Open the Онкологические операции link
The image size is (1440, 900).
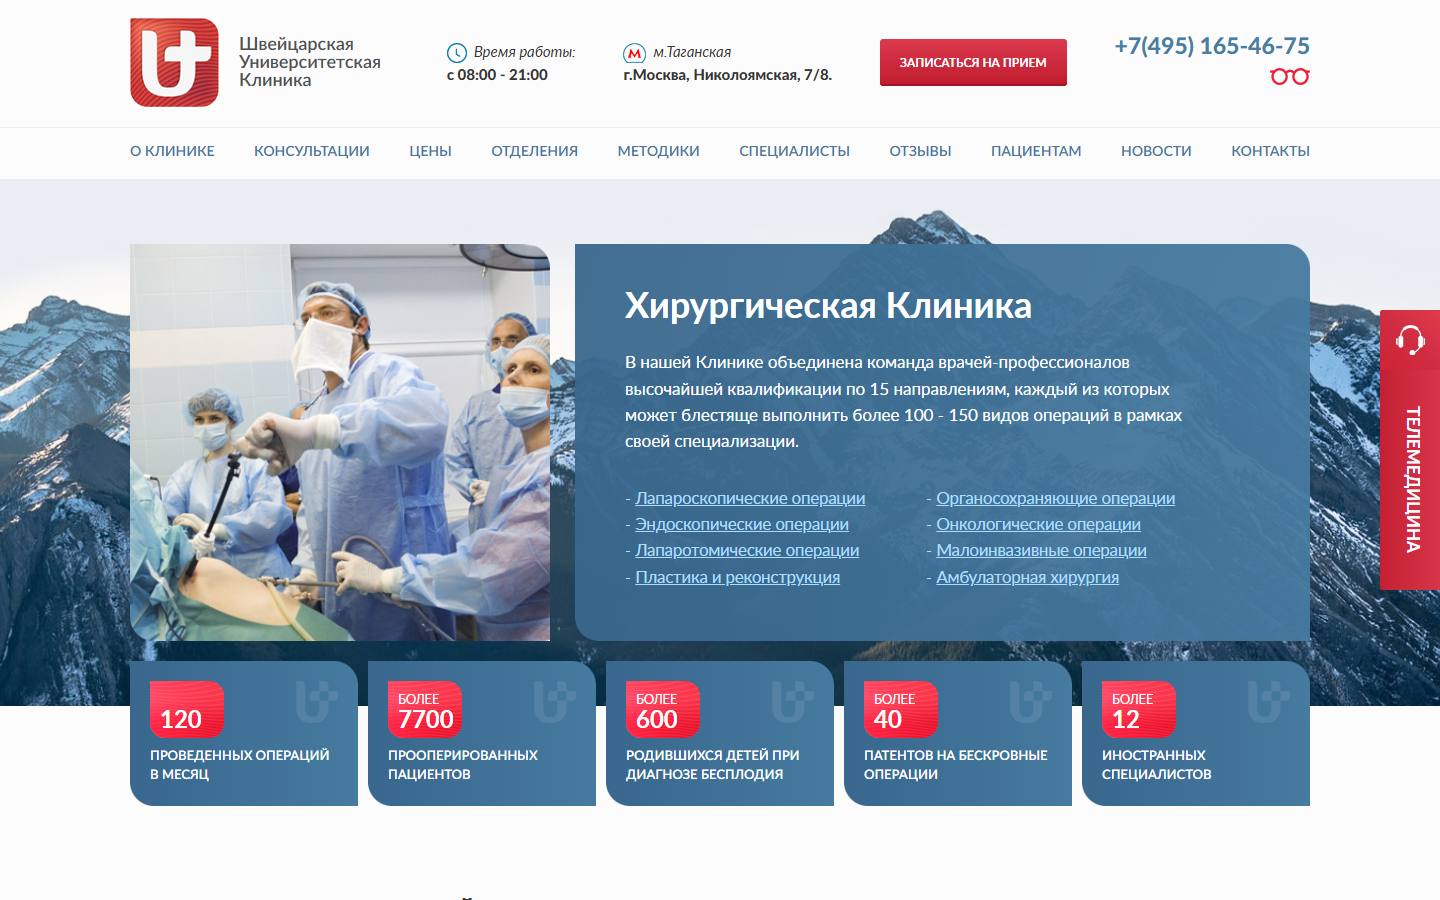1038,524
